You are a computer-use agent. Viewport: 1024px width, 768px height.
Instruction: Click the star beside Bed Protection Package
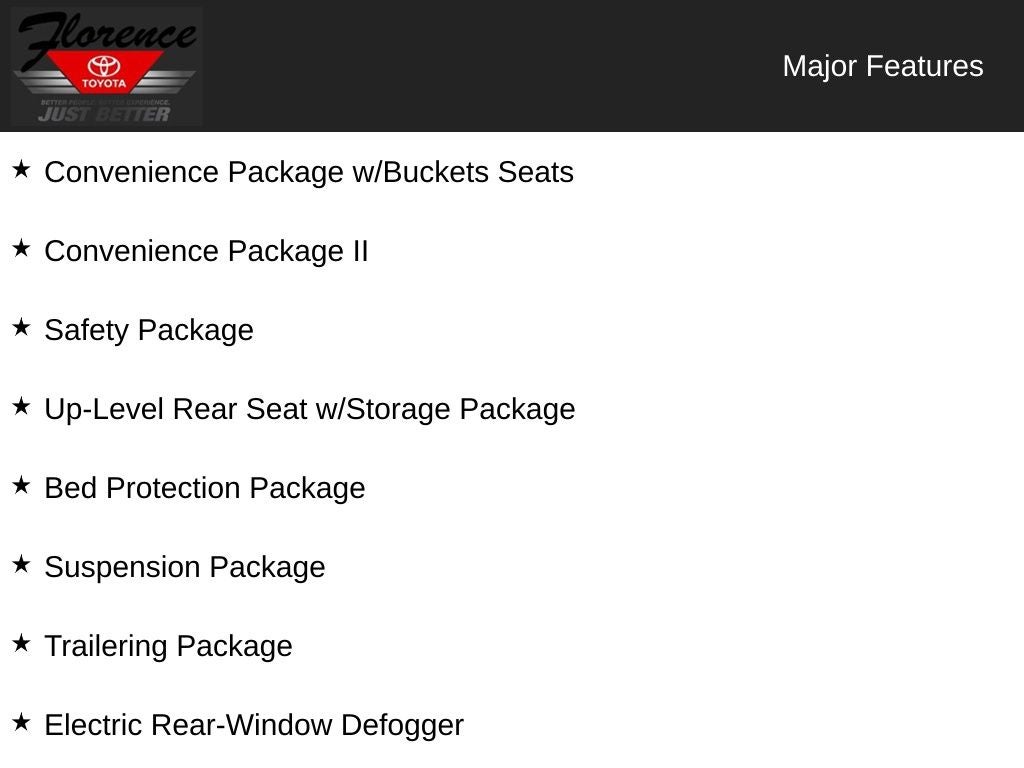pos(22,486)
